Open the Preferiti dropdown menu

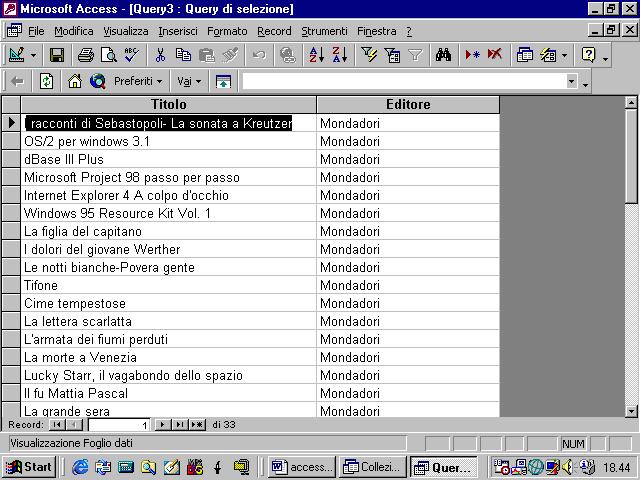138,82
